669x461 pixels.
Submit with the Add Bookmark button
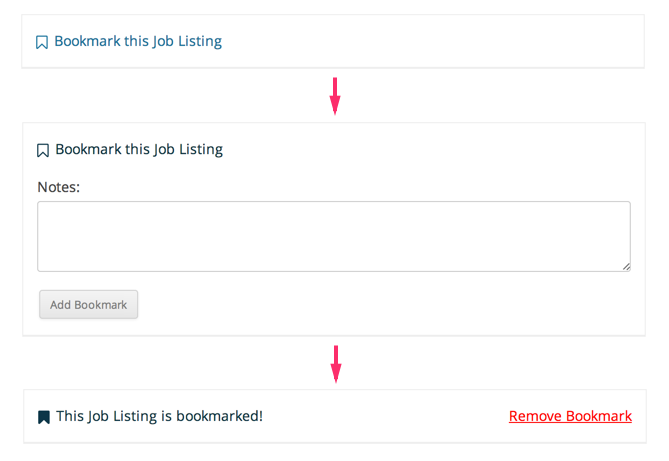[89, 304]
